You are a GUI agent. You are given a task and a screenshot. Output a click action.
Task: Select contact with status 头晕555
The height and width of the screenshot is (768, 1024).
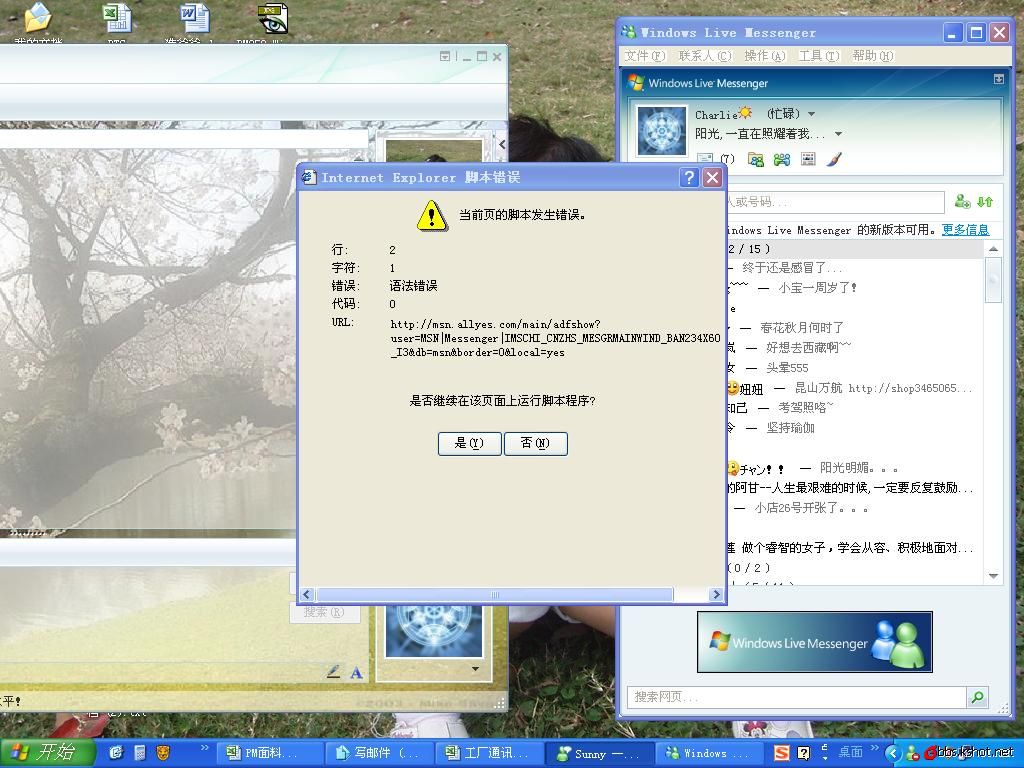pyautogui.click(x=854, y=368)
